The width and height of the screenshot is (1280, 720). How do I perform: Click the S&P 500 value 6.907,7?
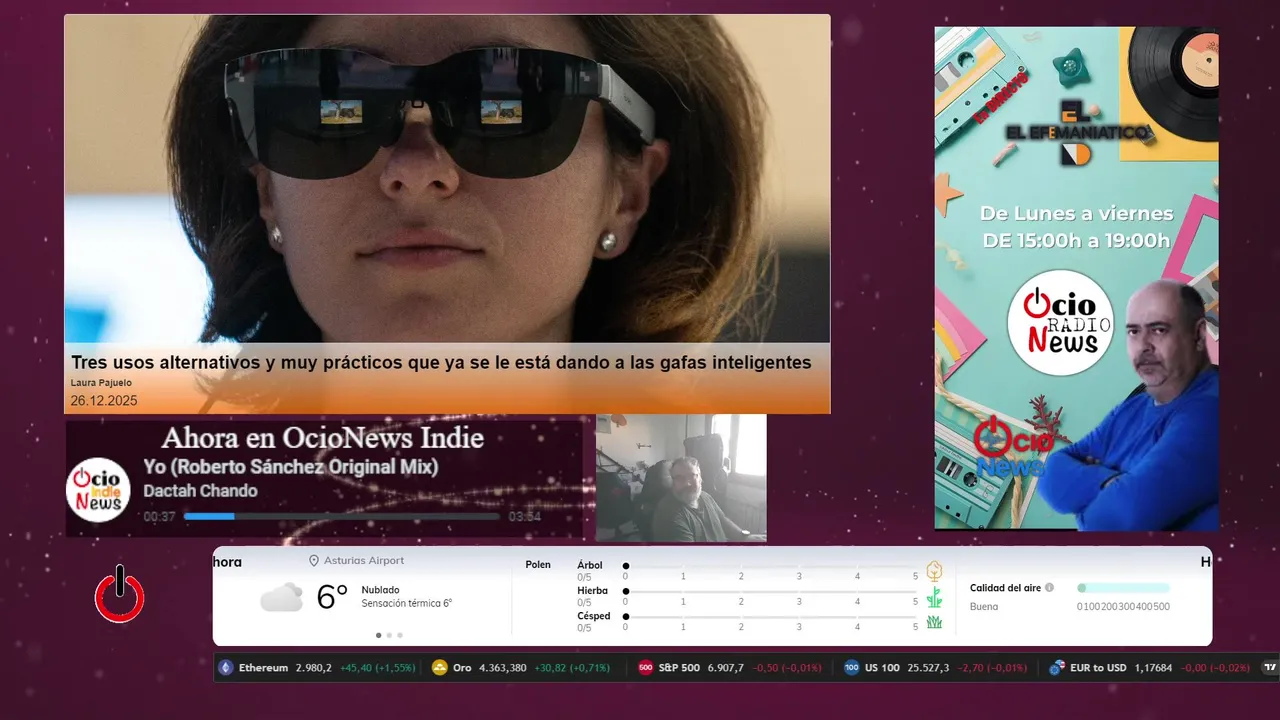pos(726,668)
